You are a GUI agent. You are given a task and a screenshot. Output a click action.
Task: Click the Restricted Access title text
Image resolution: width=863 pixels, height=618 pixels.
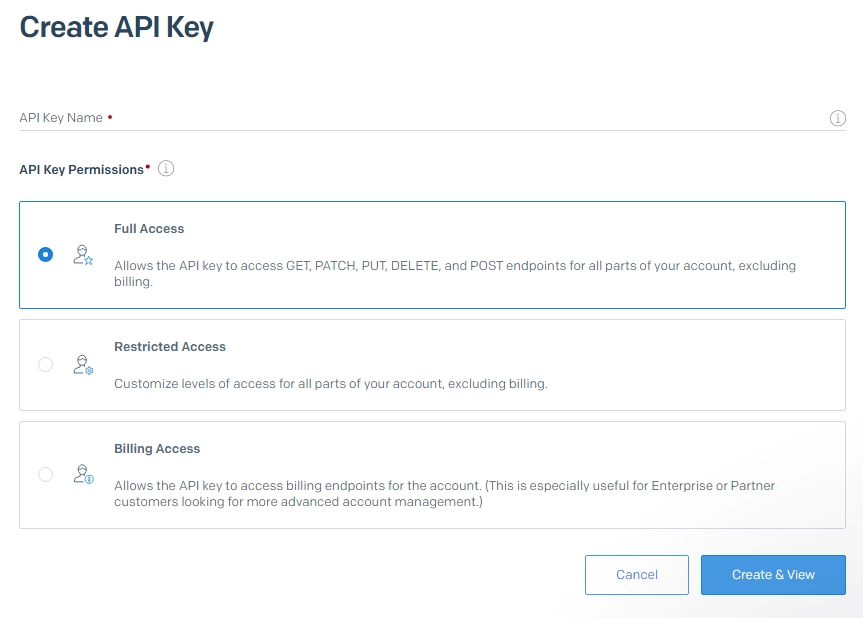click(x=170, y=347)
